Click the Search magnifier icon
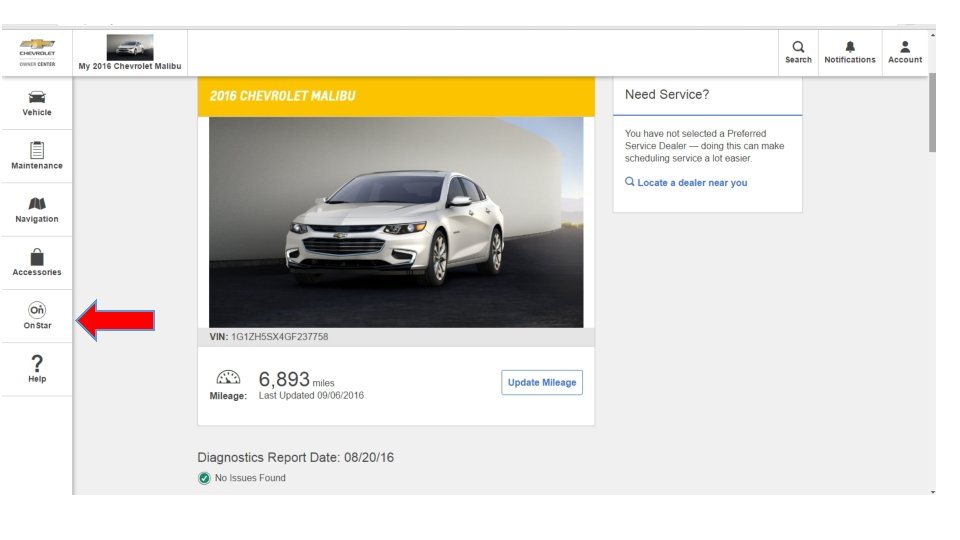Image resolution: width=960 pixels, height=540 pixels. 798,47
